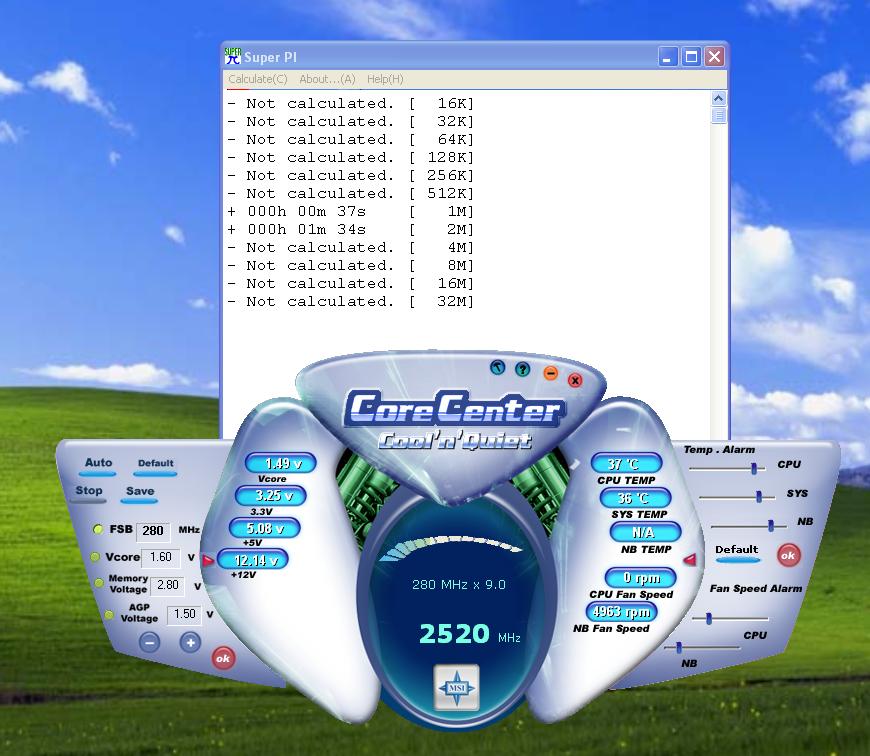Open the Help(H) menu in Super PI
870x756 pixels.
coord(385,79)
